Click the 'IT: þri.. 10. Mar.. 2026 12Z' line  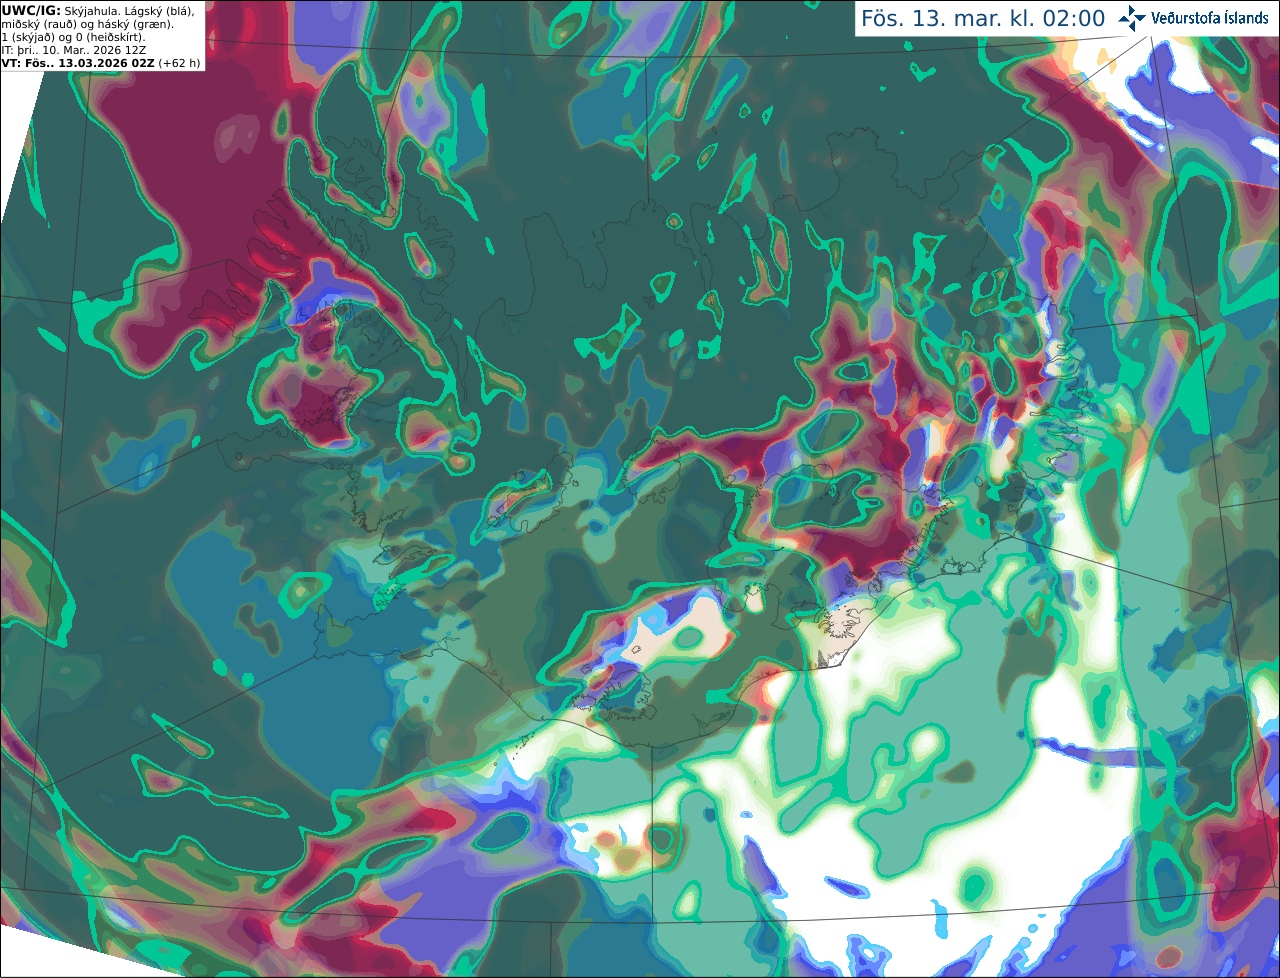(x=74, y=50)
